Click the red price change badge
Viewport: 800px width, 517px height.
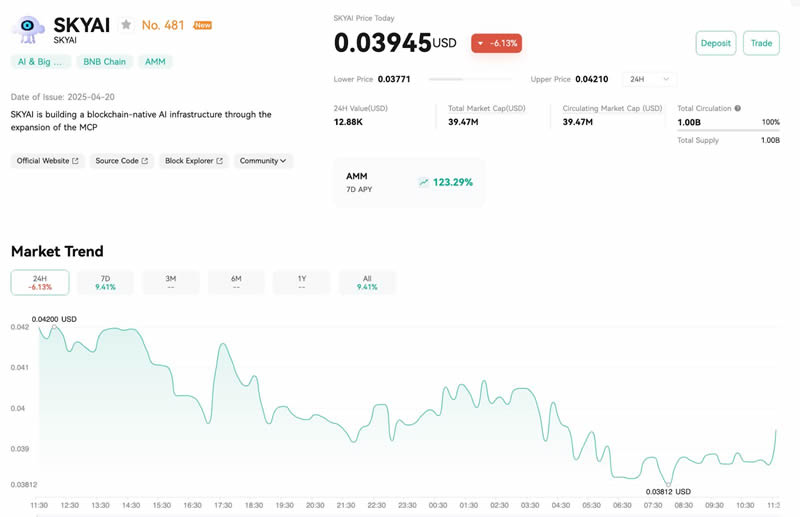[x=496, y=43]
